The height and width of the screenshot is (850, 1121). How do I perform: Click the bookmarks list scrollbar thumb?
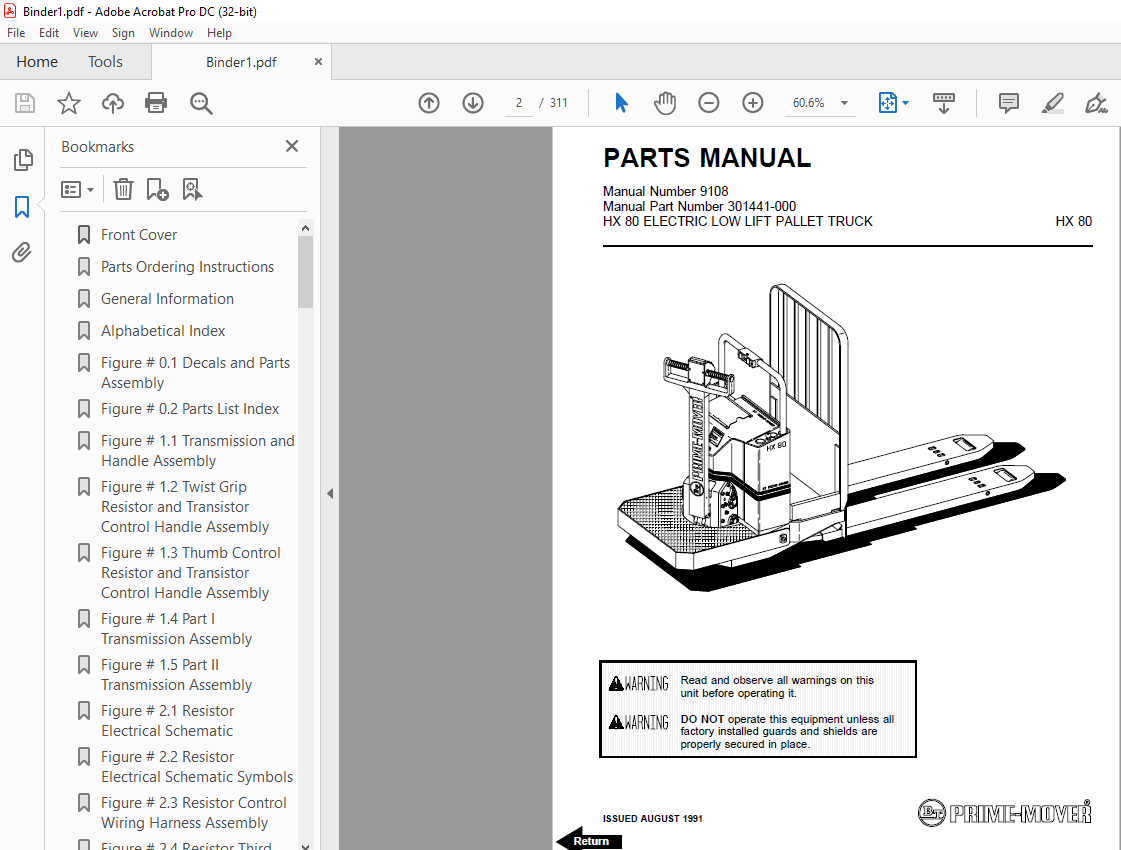[305, 272]
